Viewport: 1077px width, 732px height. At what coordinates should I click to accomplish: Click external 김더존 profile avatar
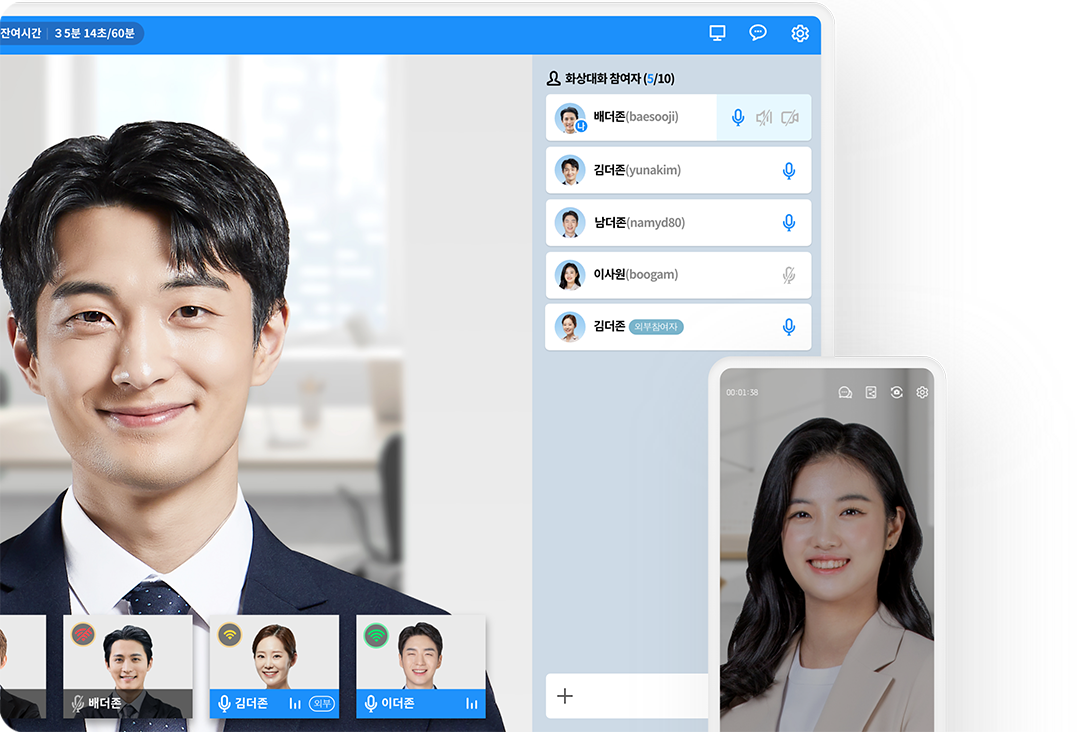(x=570, y=327)
